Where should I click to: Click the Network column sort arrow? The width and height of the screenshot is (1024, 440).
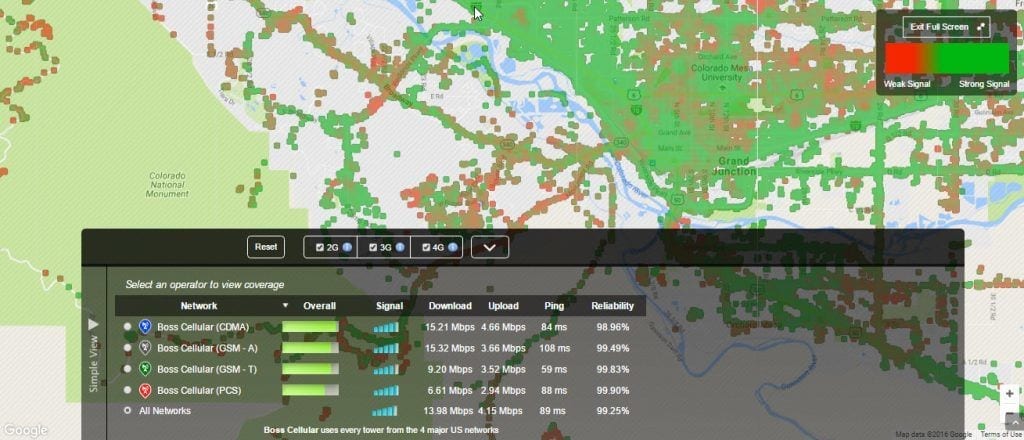(x=285, y=306)
